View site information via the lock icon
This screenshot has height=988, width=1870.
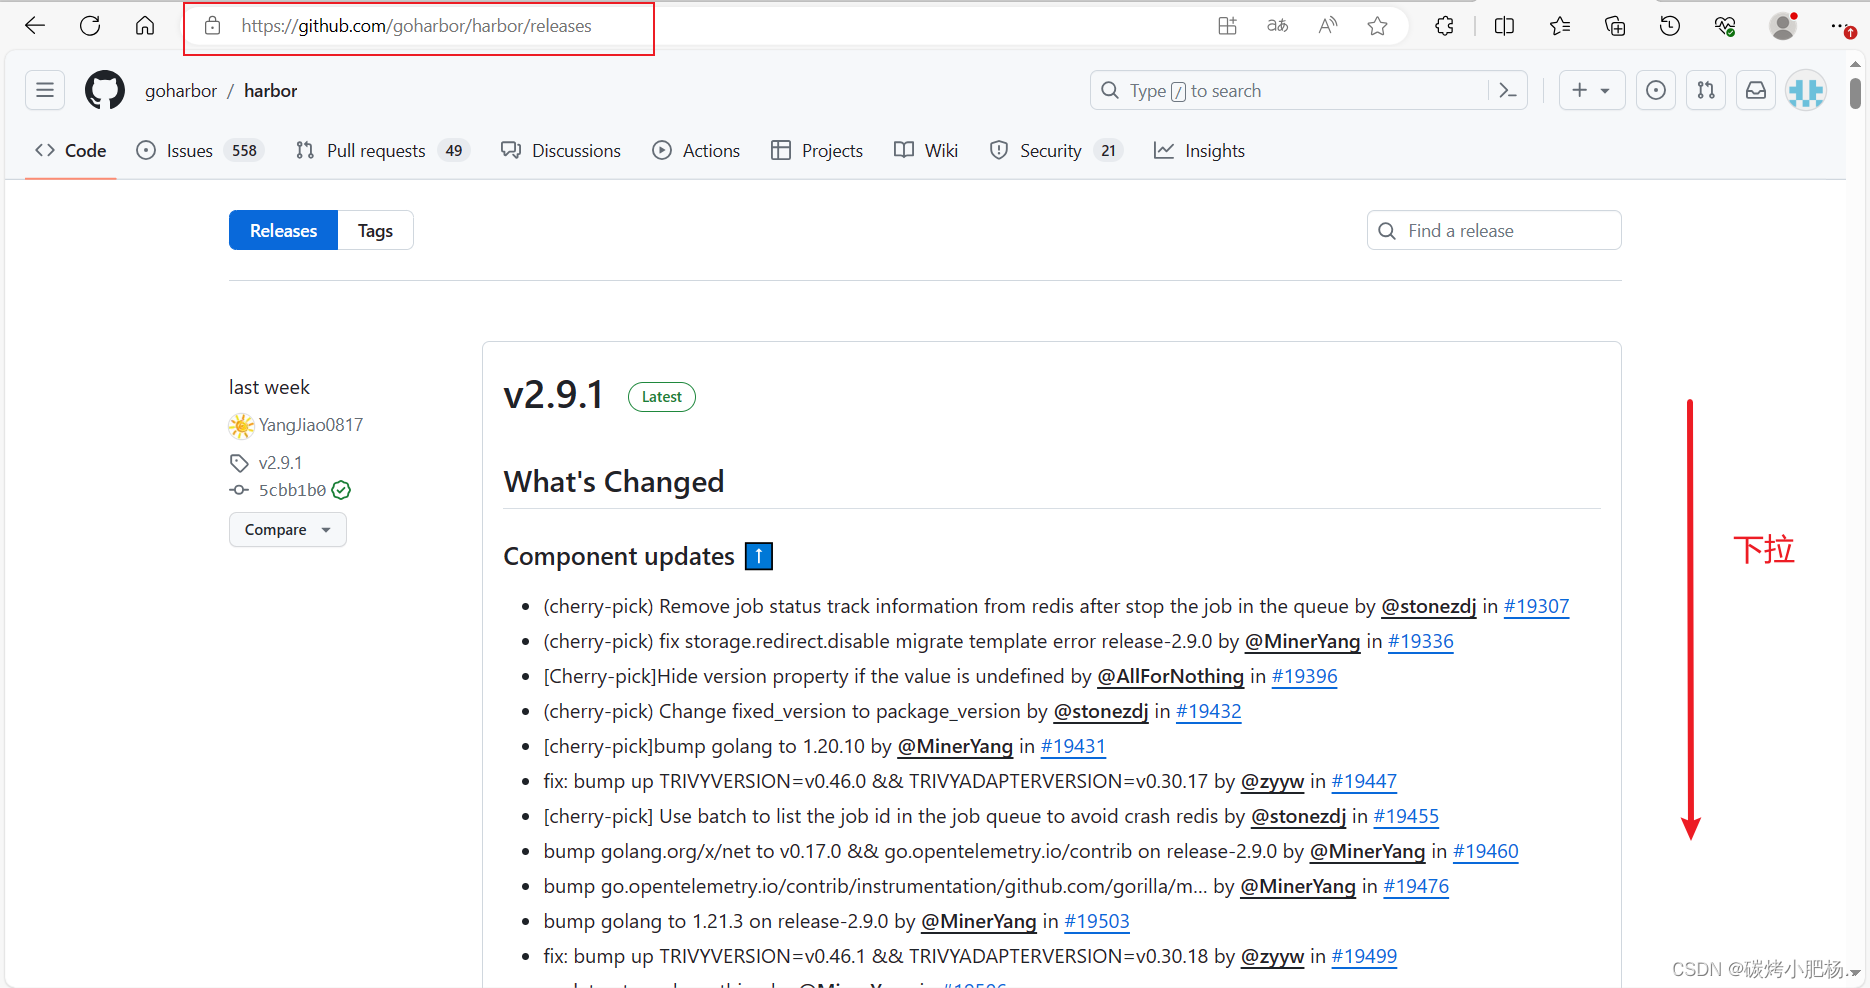(212, 26)
